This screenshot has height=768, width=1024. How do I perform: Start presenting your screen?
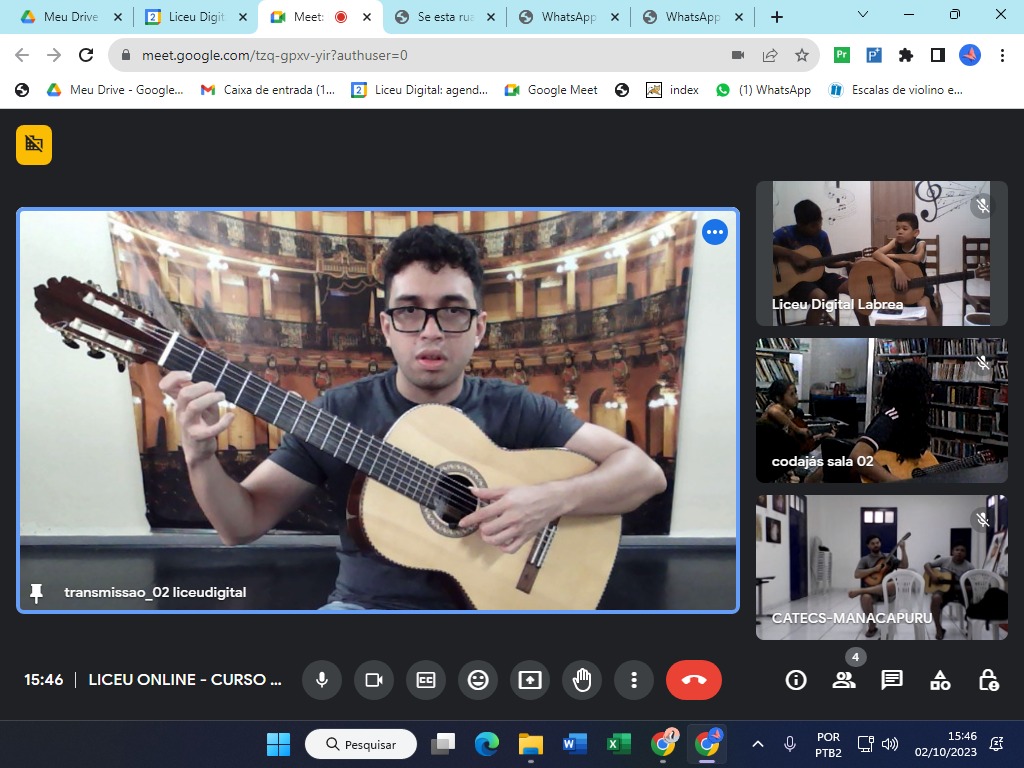pyautogui.click(x=530, y=680)
